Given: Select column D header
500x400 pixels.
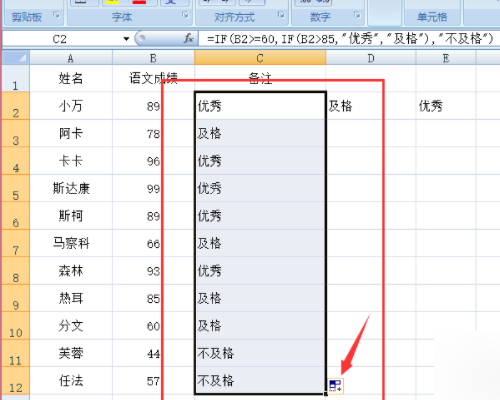Looking at the screenshot, I should pos(371,58).
